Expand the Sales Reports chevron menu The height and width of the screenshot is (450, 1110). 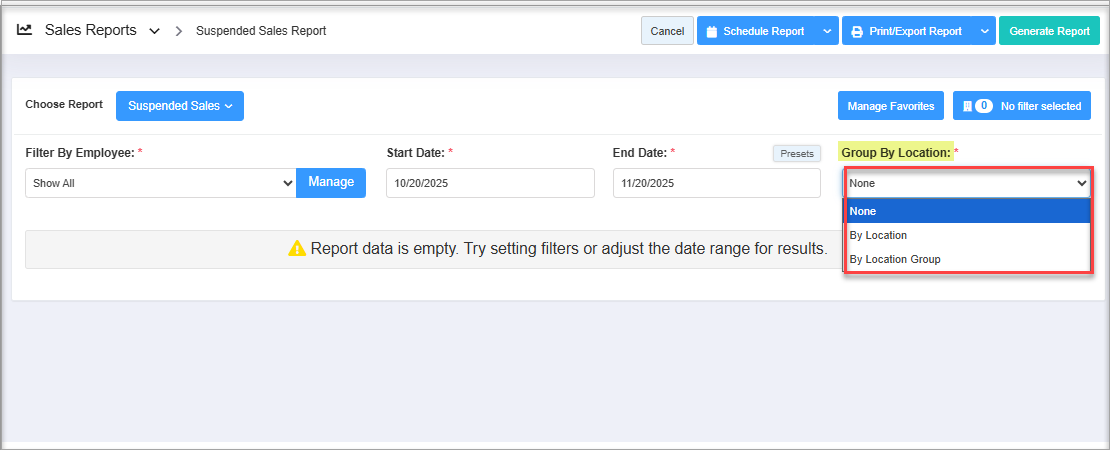point(154,31)
